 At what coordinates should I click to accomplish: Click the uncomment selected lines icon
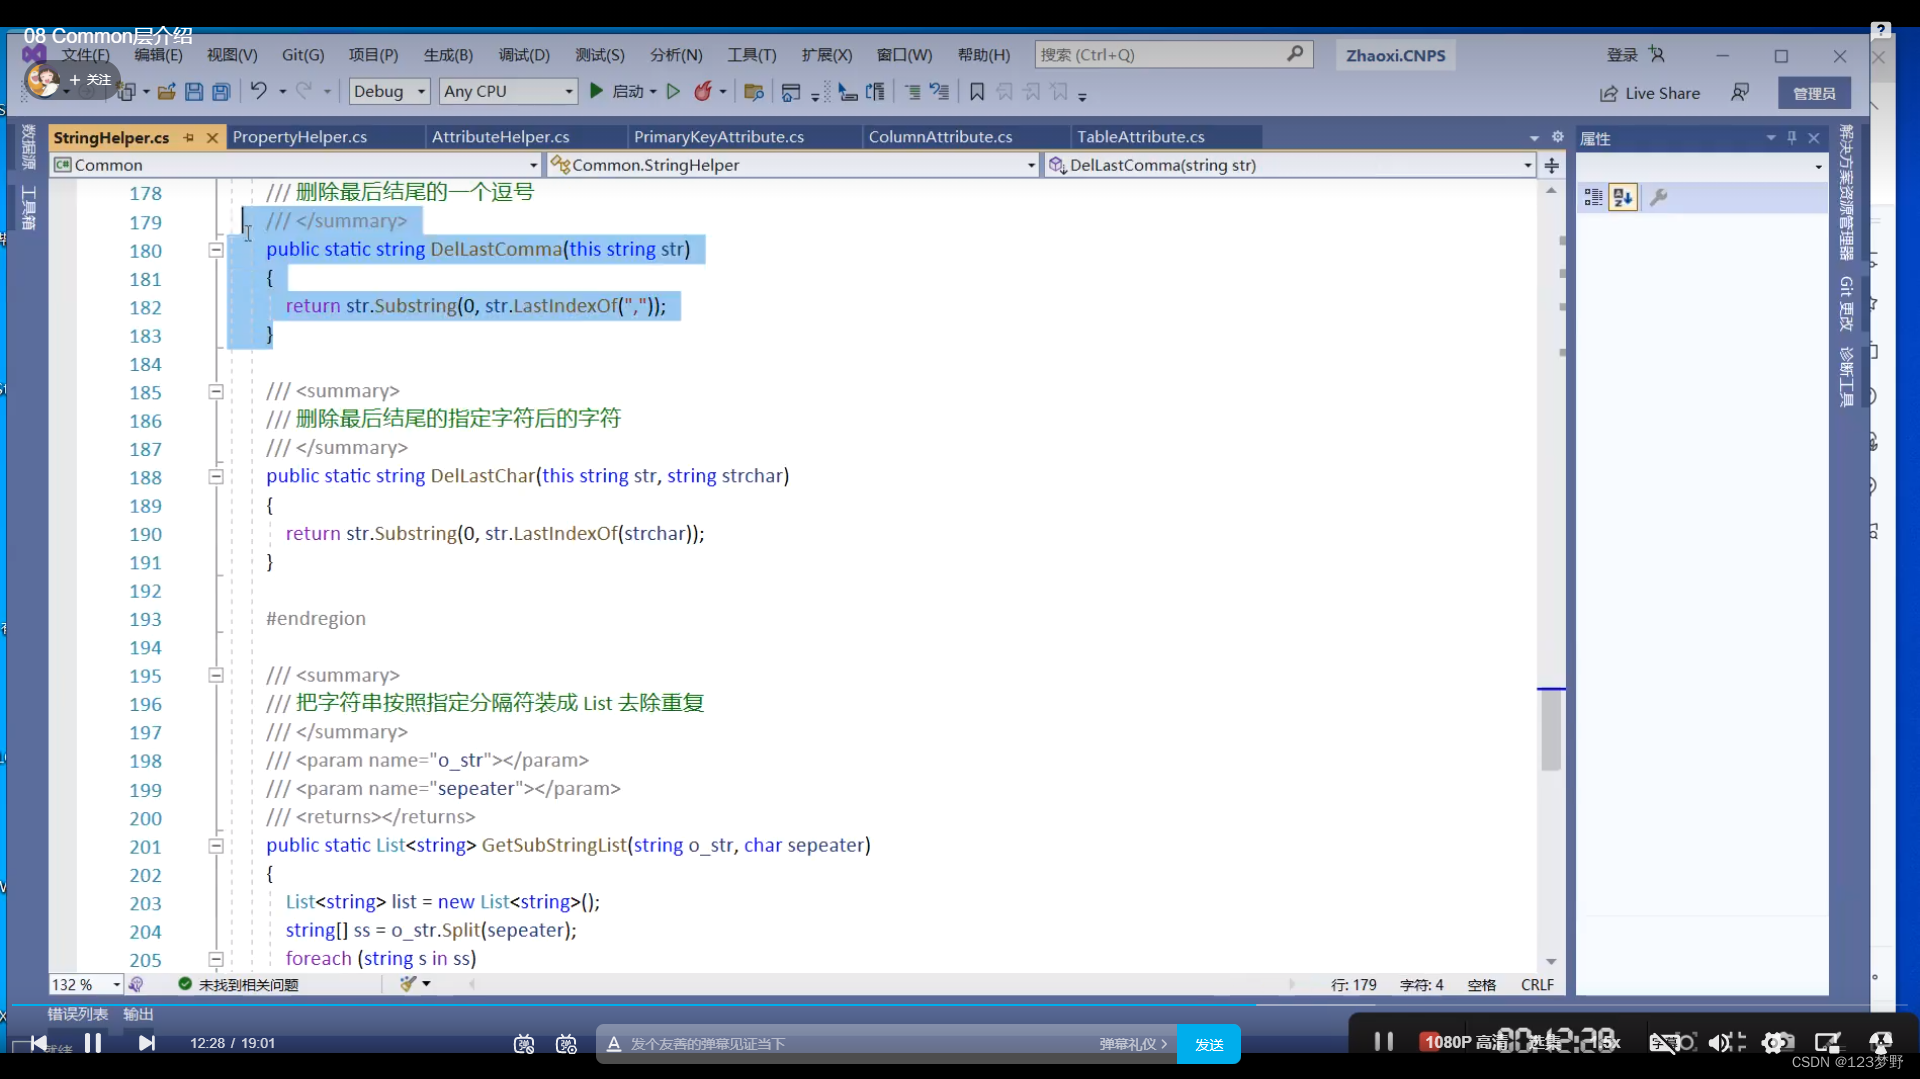pos(939,92)
